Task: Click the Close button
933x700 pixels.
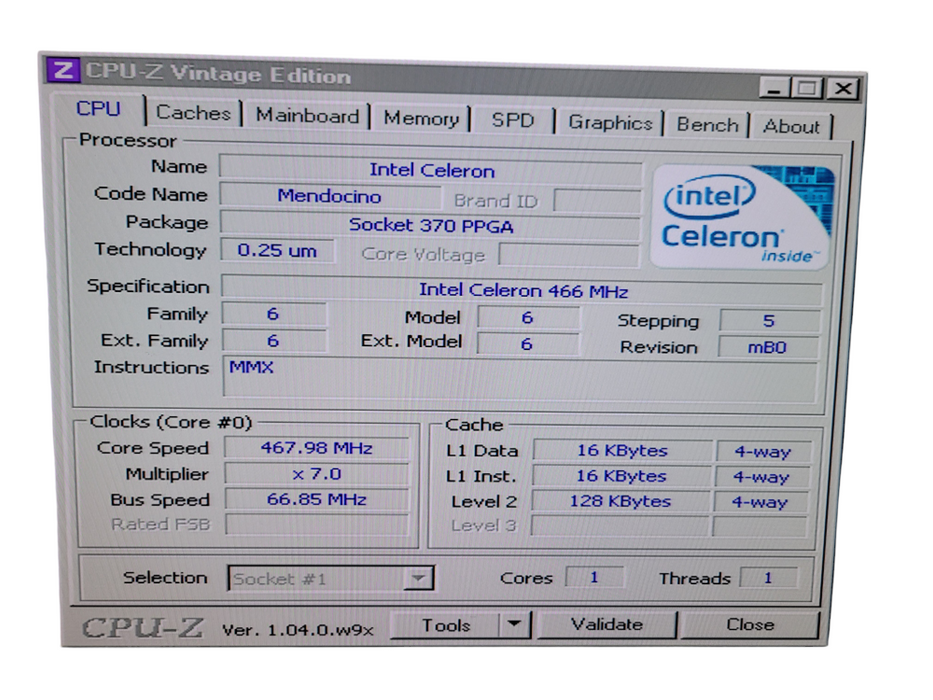Action: coord(750,624)
